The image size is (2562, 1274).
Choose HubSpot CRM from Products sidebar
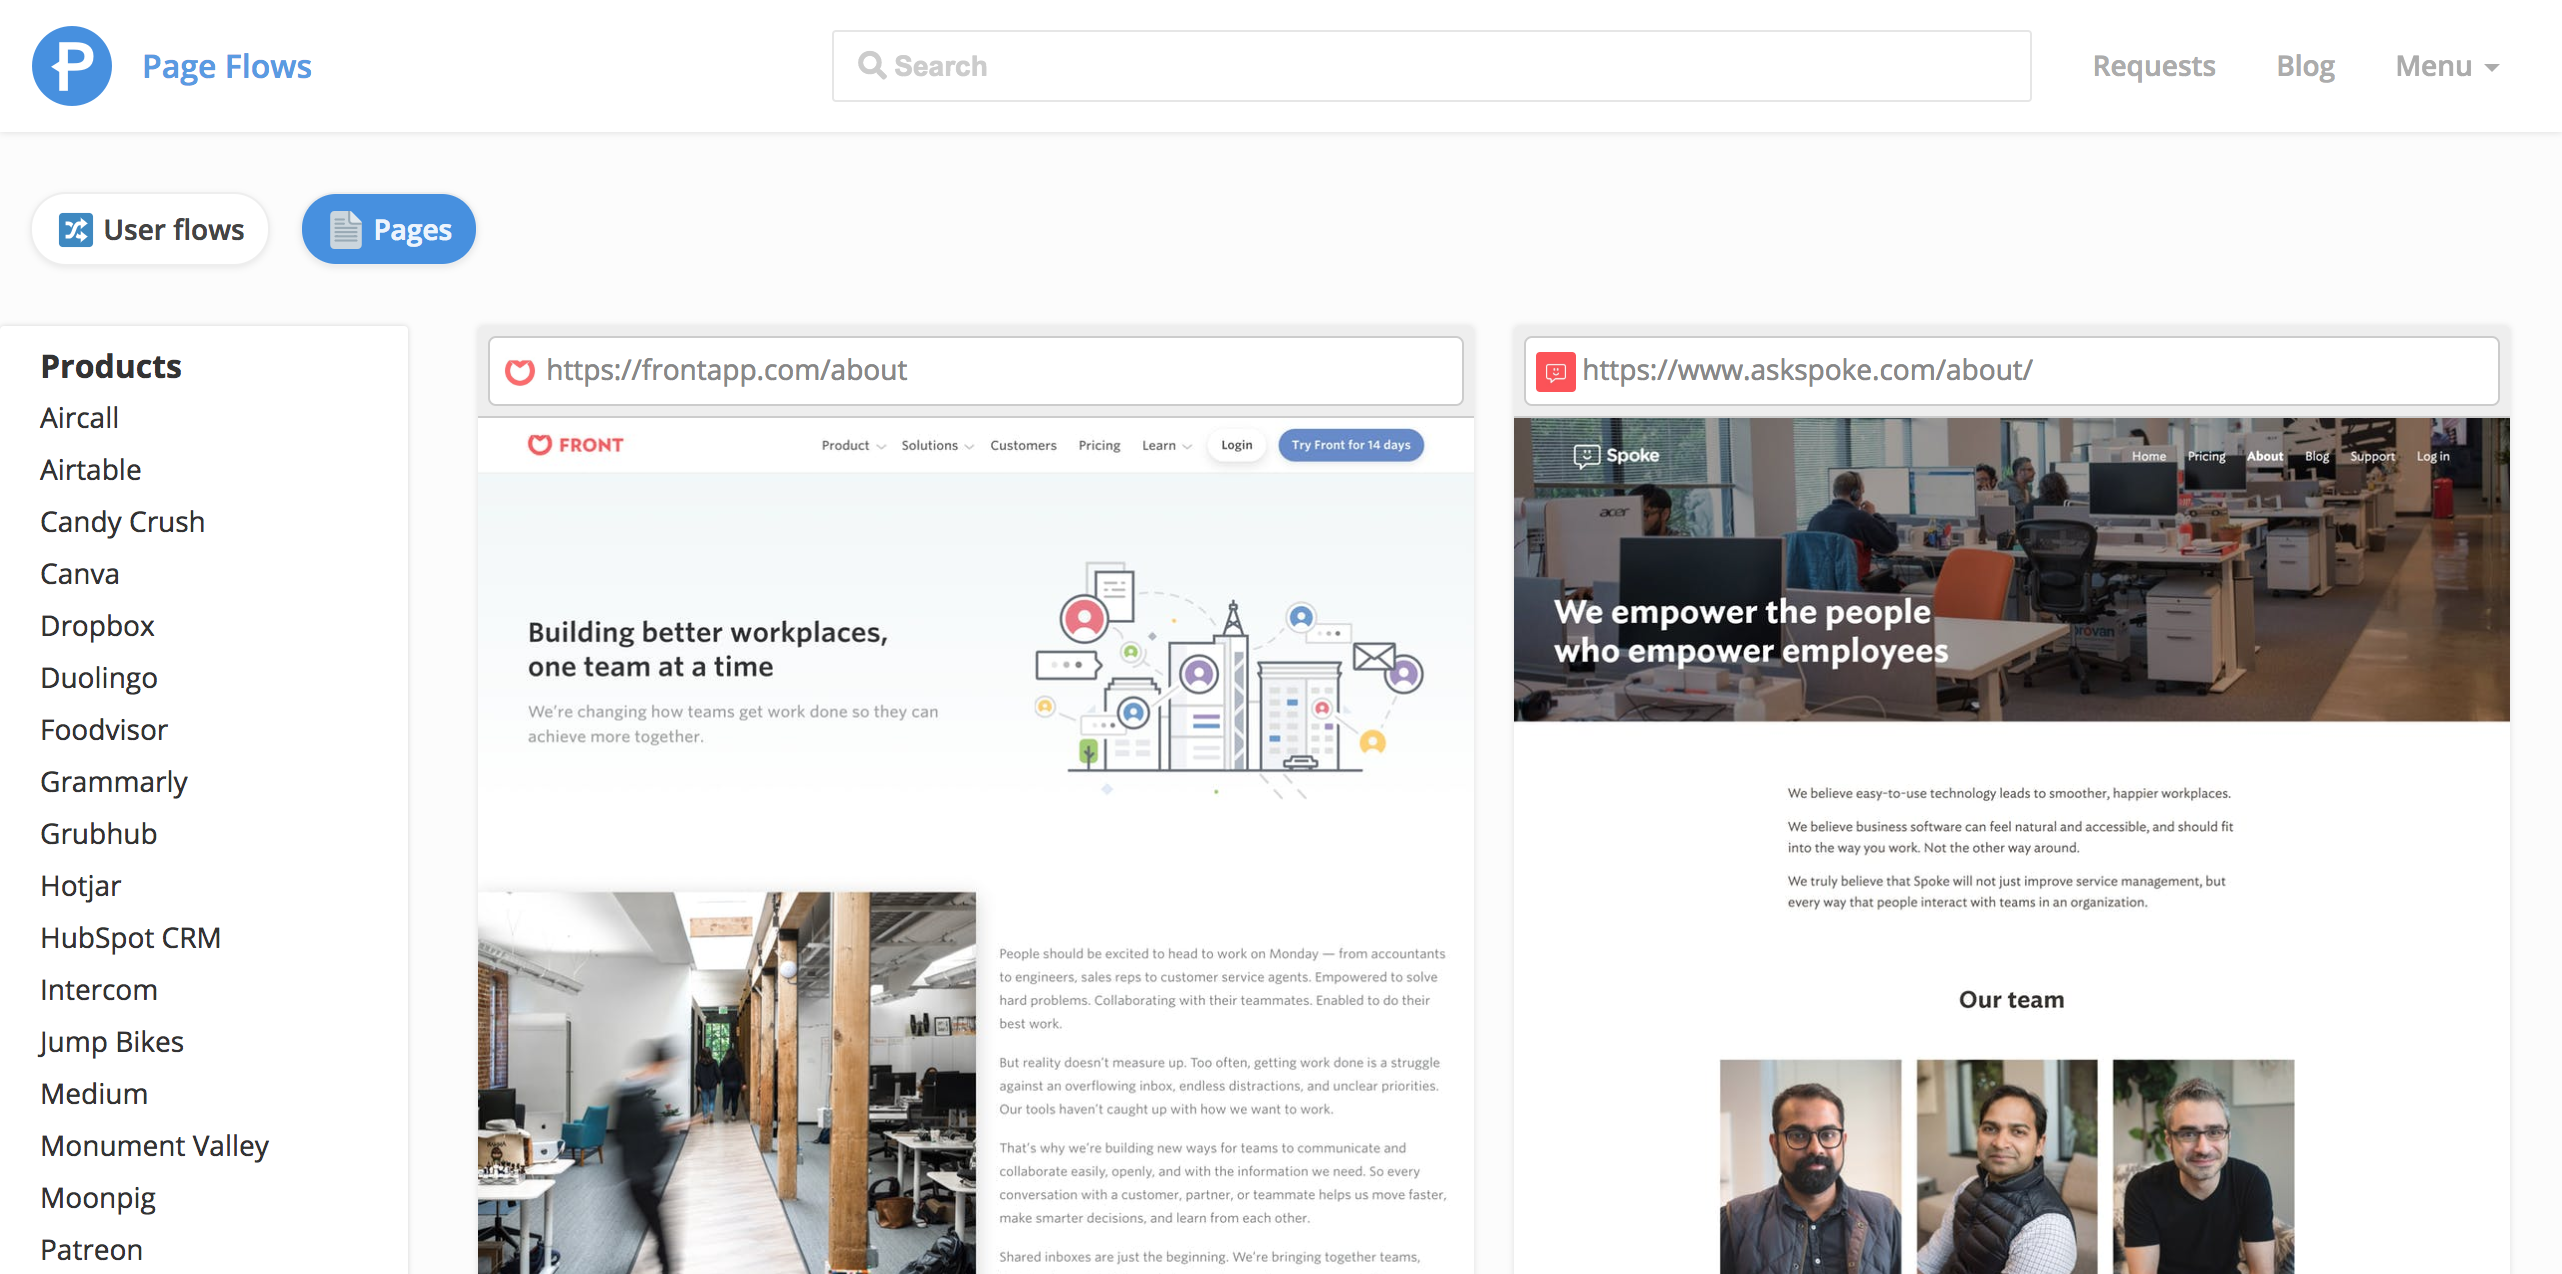(130, 938)
